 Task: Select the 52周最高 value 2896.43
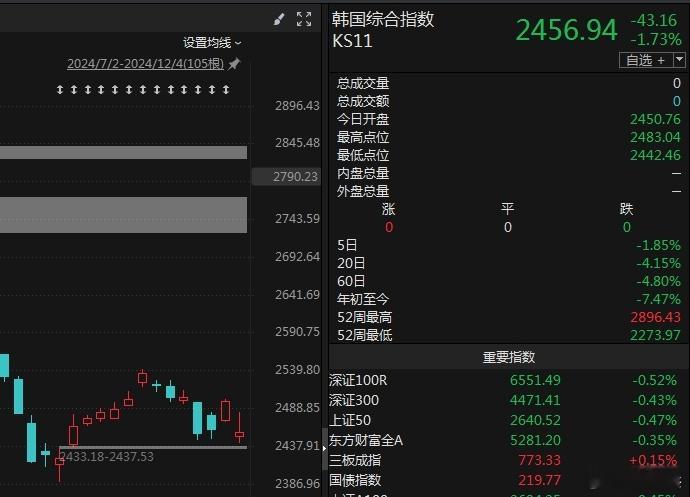[x=655, y=317]
